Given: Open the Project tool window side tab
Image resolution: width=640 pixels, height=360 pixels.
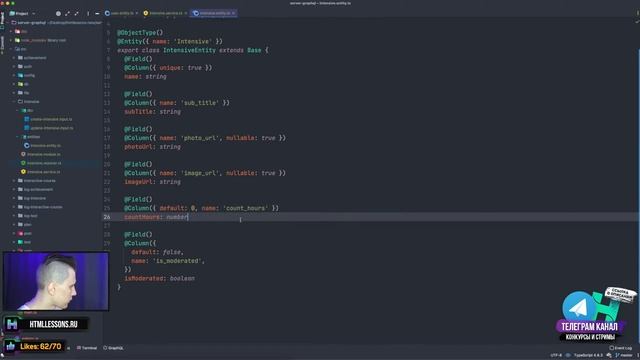Looking at the screenshot, I should pyautogui.click(x=2, y=20).
